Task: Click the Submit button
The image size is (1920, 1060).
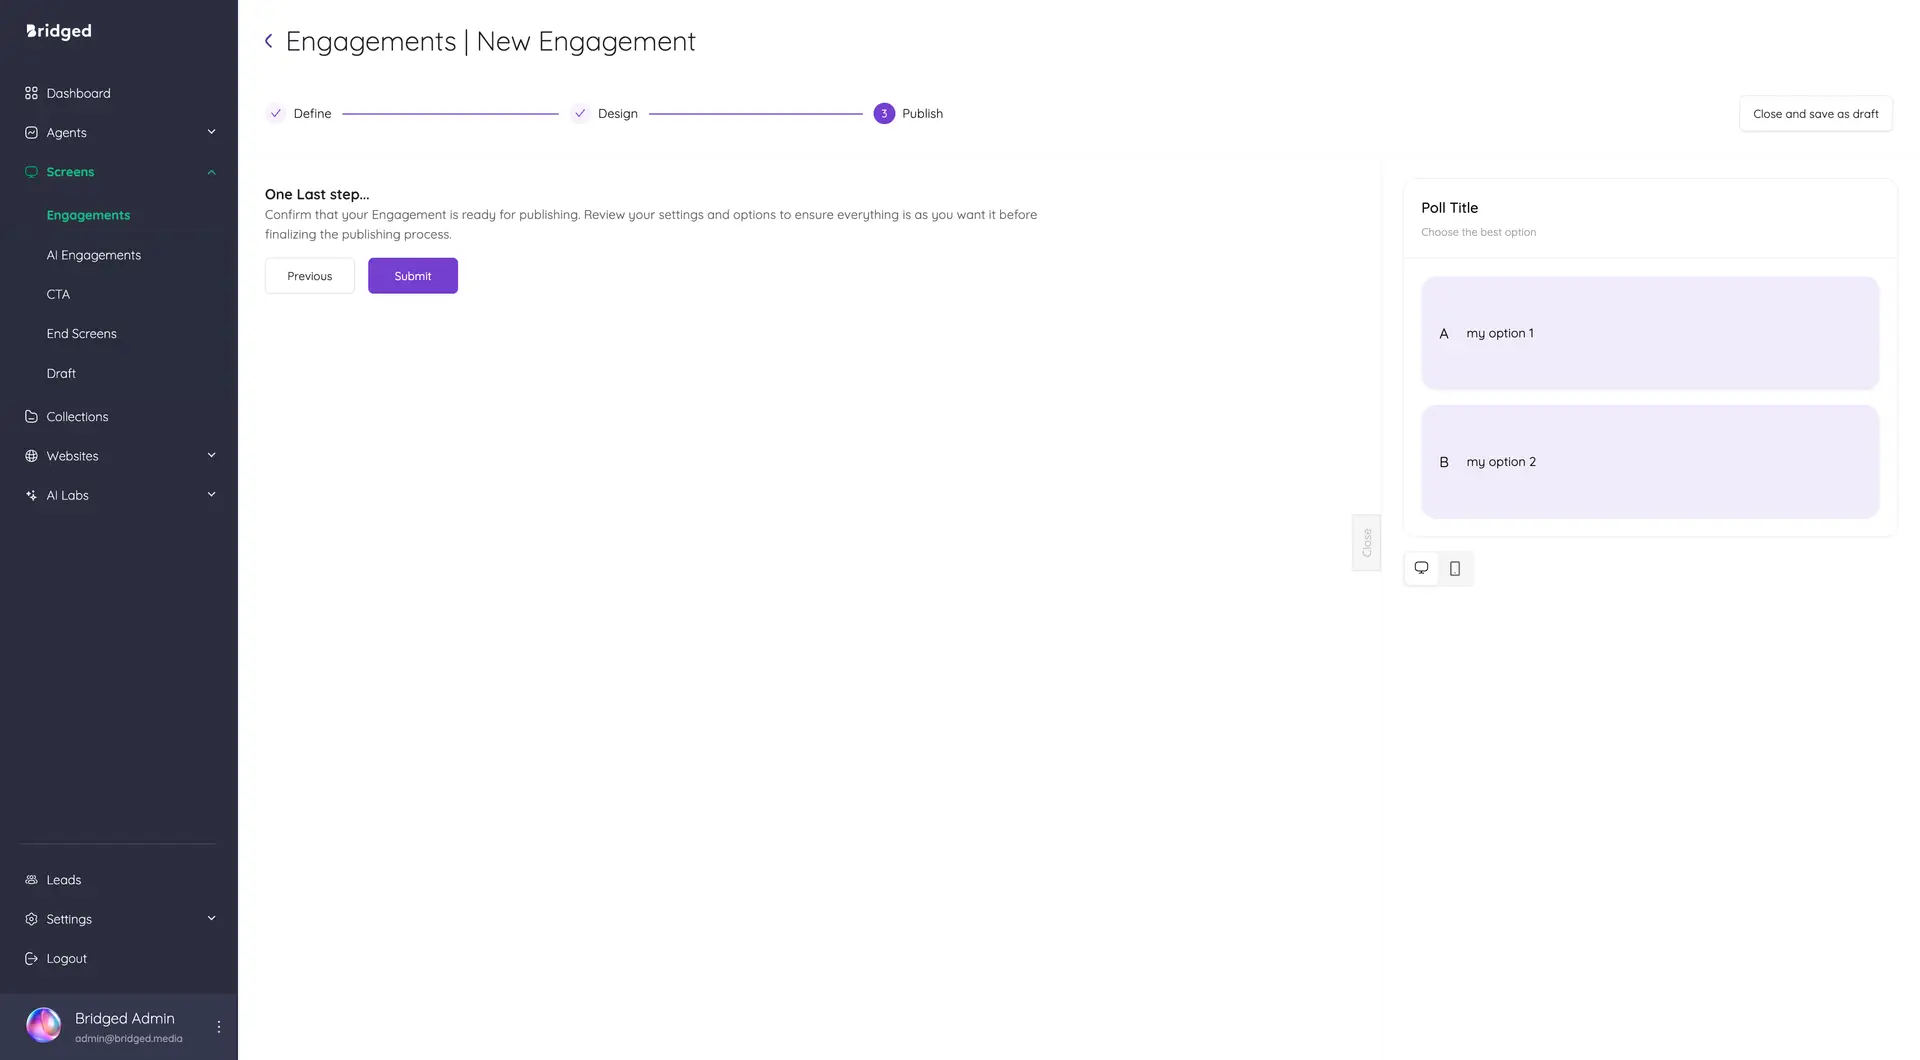Action: point(412,275)
